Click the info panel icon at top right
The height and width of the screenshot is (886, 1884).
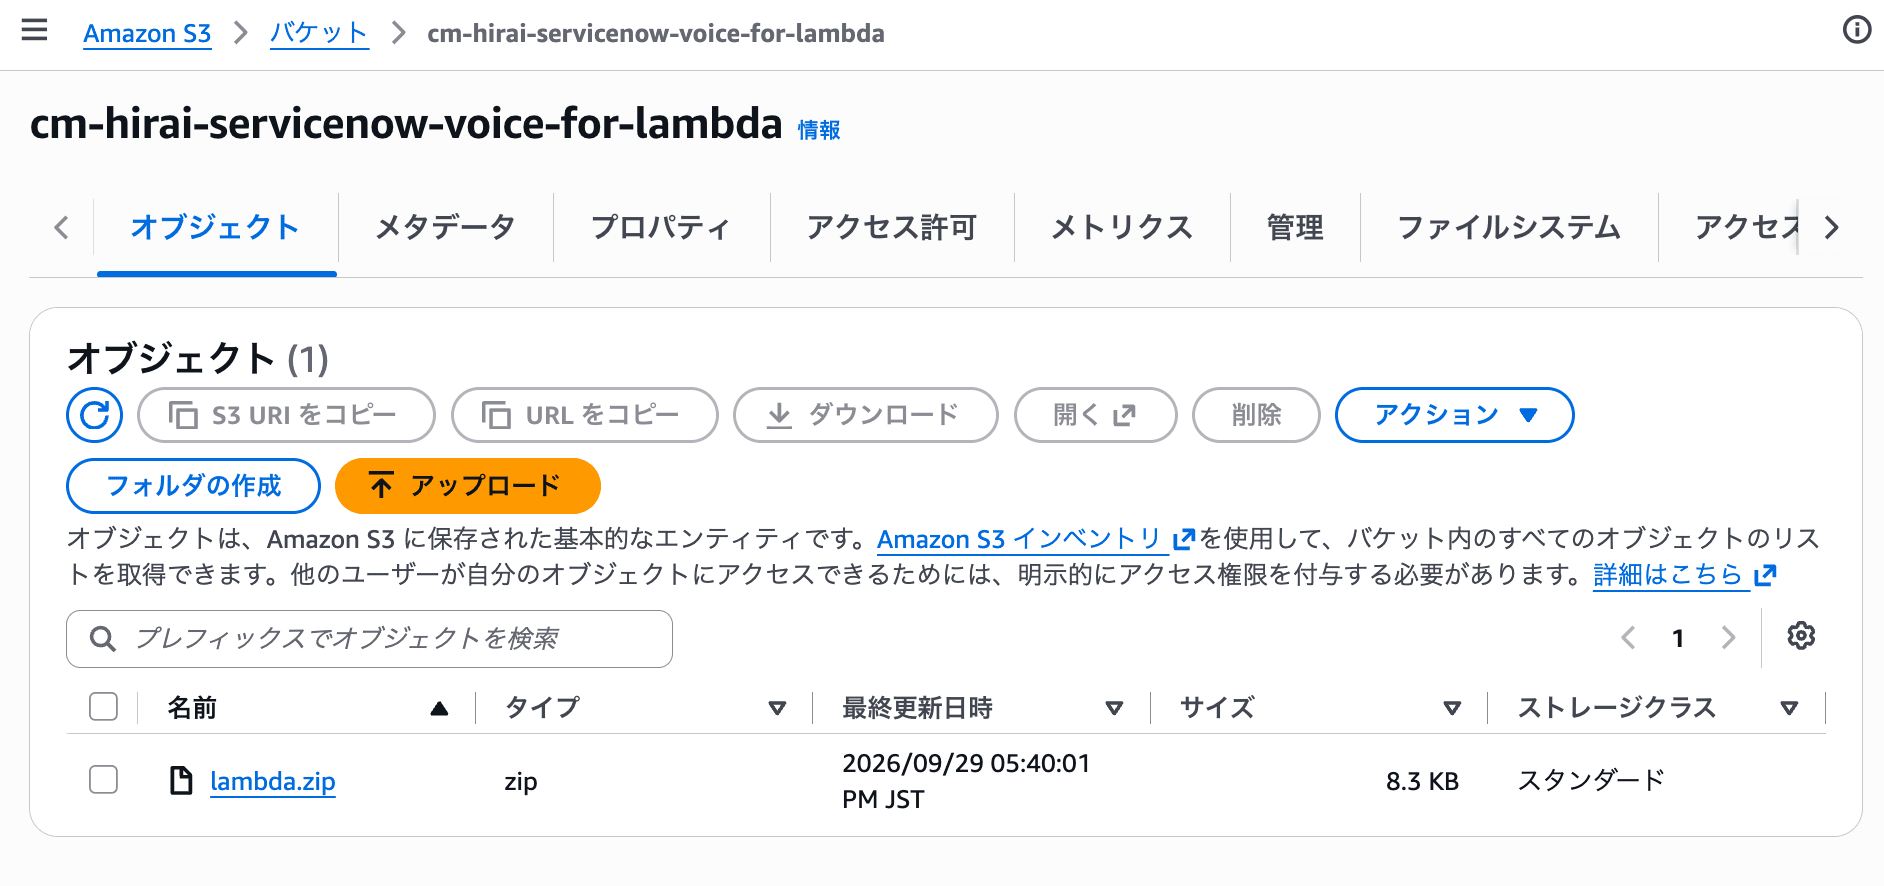pyautogui.click(x=1857, y=30)
